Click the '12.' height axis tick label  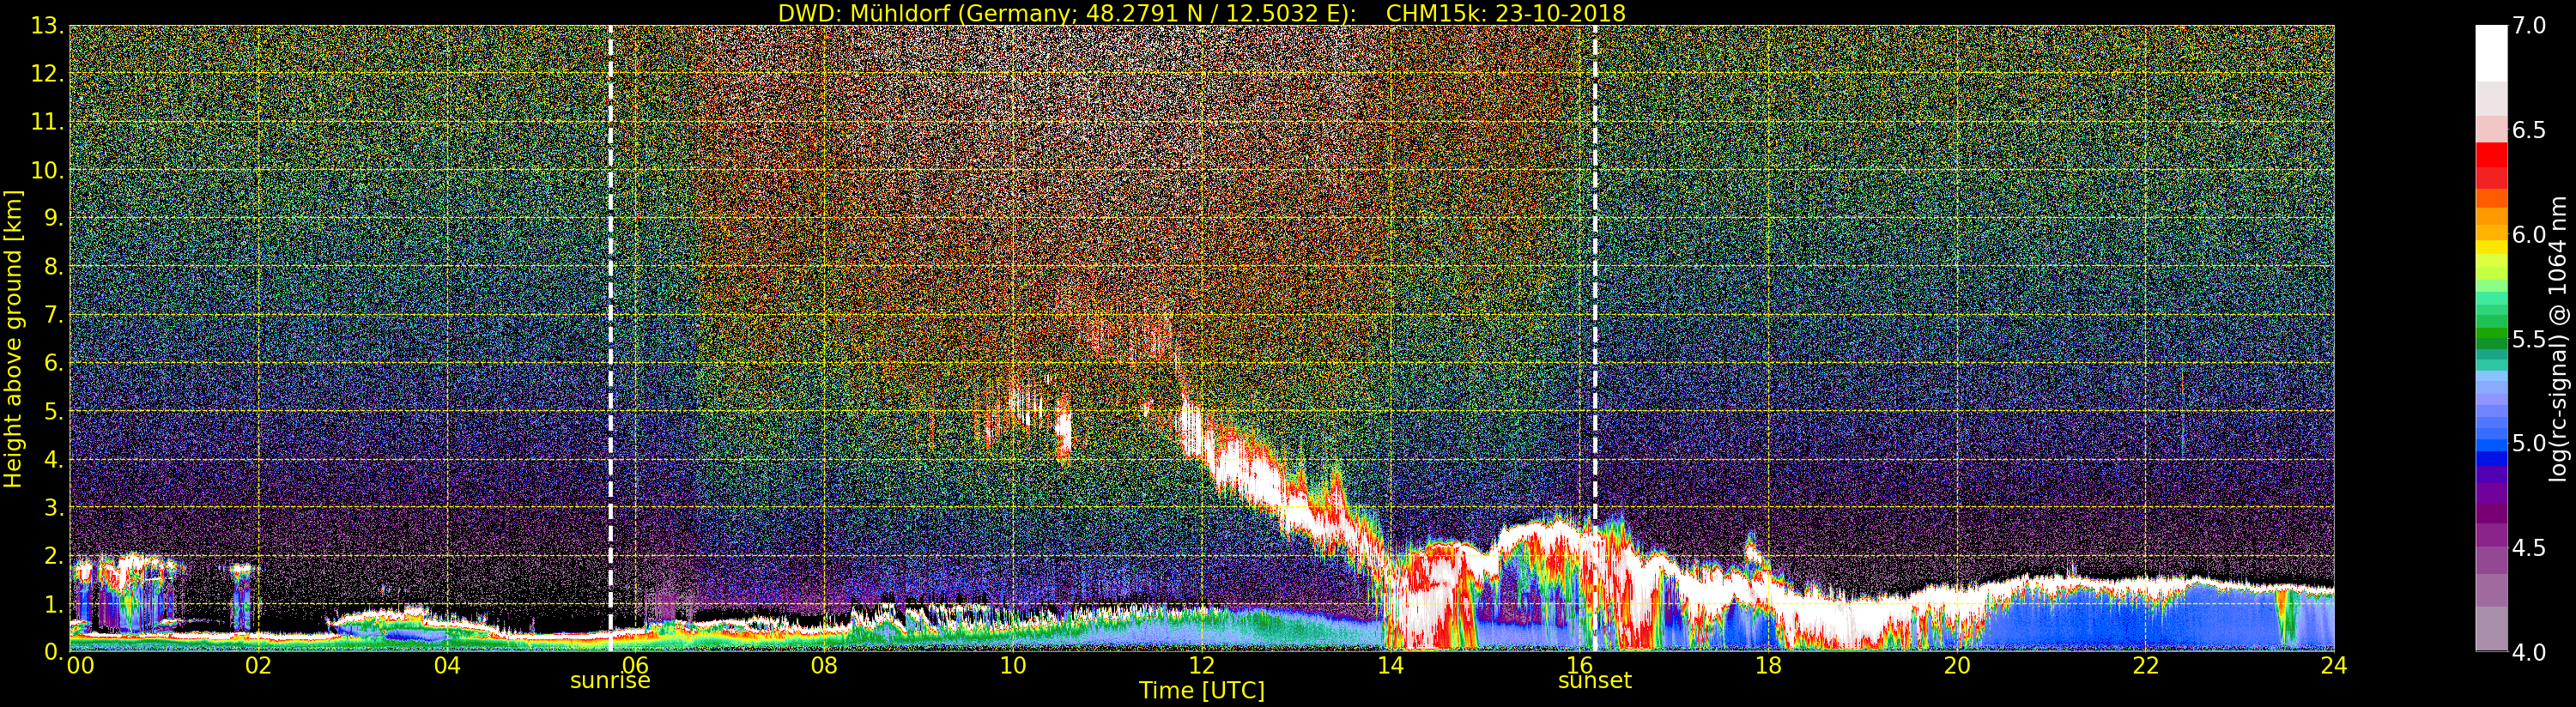click(48, 74)
